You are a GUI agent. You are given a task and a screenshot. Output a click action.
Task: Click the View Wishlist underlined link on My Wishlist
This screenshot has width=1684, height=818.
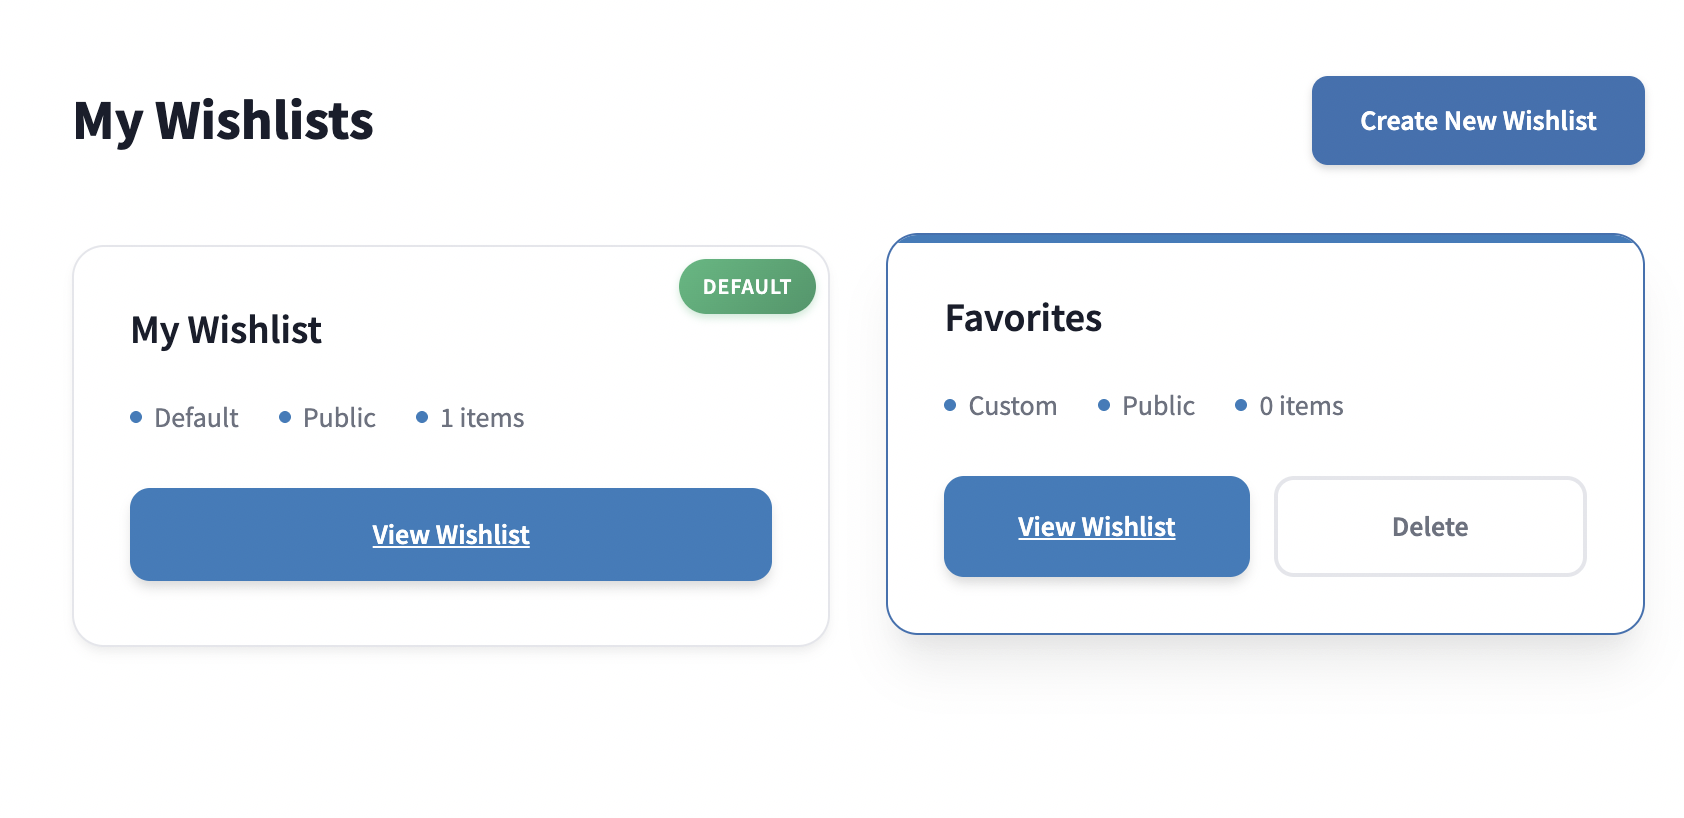[450, 534]
